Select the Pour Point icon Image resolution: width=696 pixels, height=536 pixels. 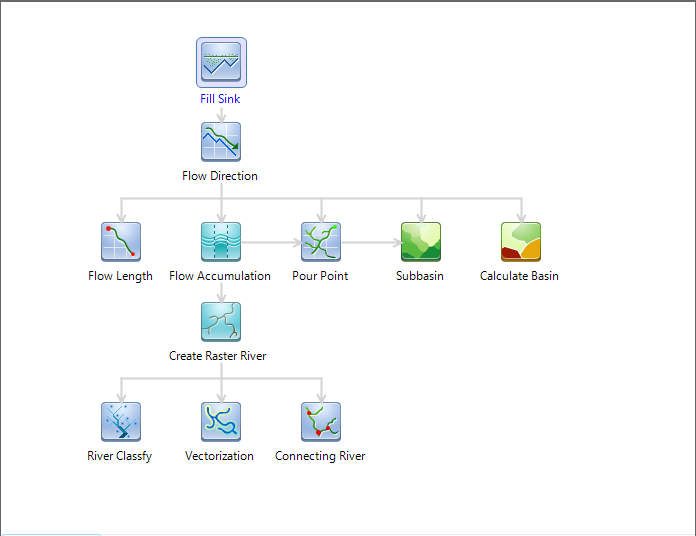[x=321, y=242]
